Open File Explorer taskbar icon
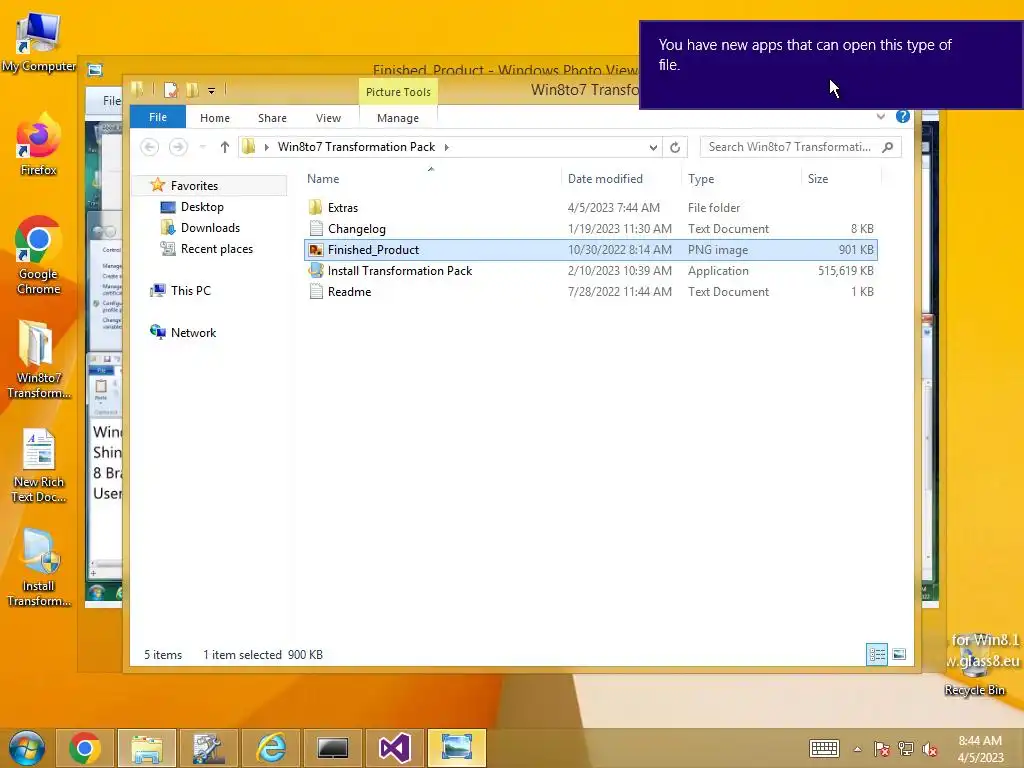The height and width of the screenshot is (768, 1024). click(146, 748)
